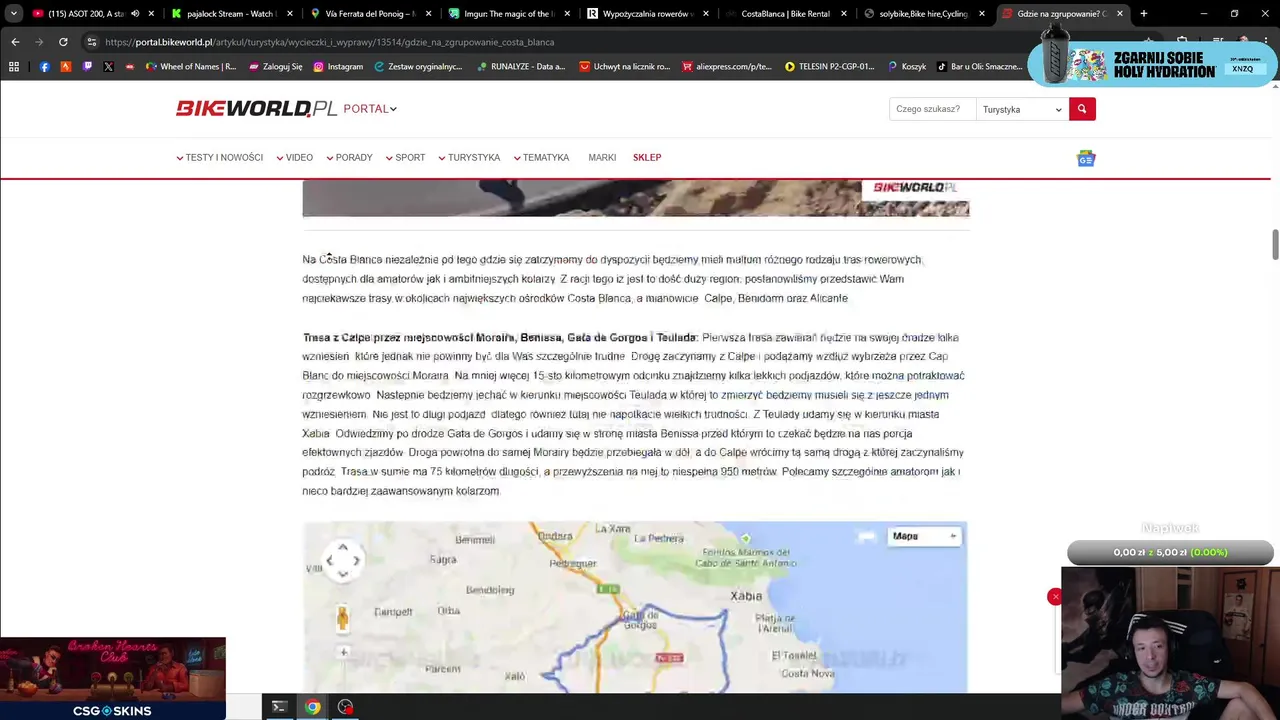This screenshot has width=1280, height=720.
Task: Open the OBS icon in taskbar
Action: tap(345, 707)
